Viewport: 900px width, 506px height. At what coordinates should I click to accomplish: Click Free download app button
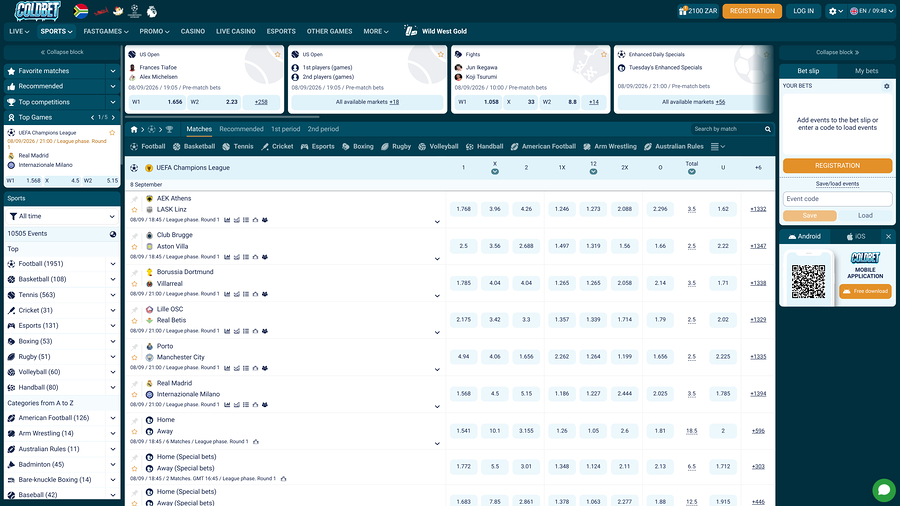point(865,291)
